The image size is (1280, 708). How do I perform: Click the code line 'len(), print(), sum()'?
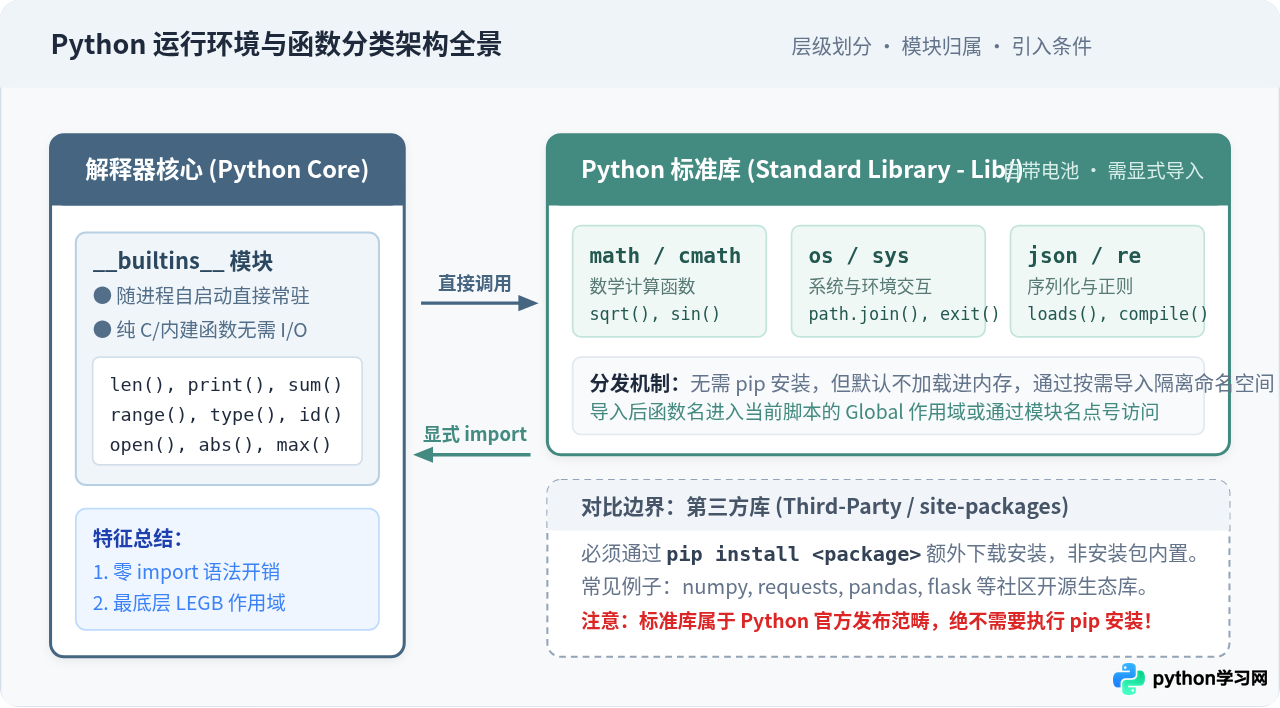point(226,385)
